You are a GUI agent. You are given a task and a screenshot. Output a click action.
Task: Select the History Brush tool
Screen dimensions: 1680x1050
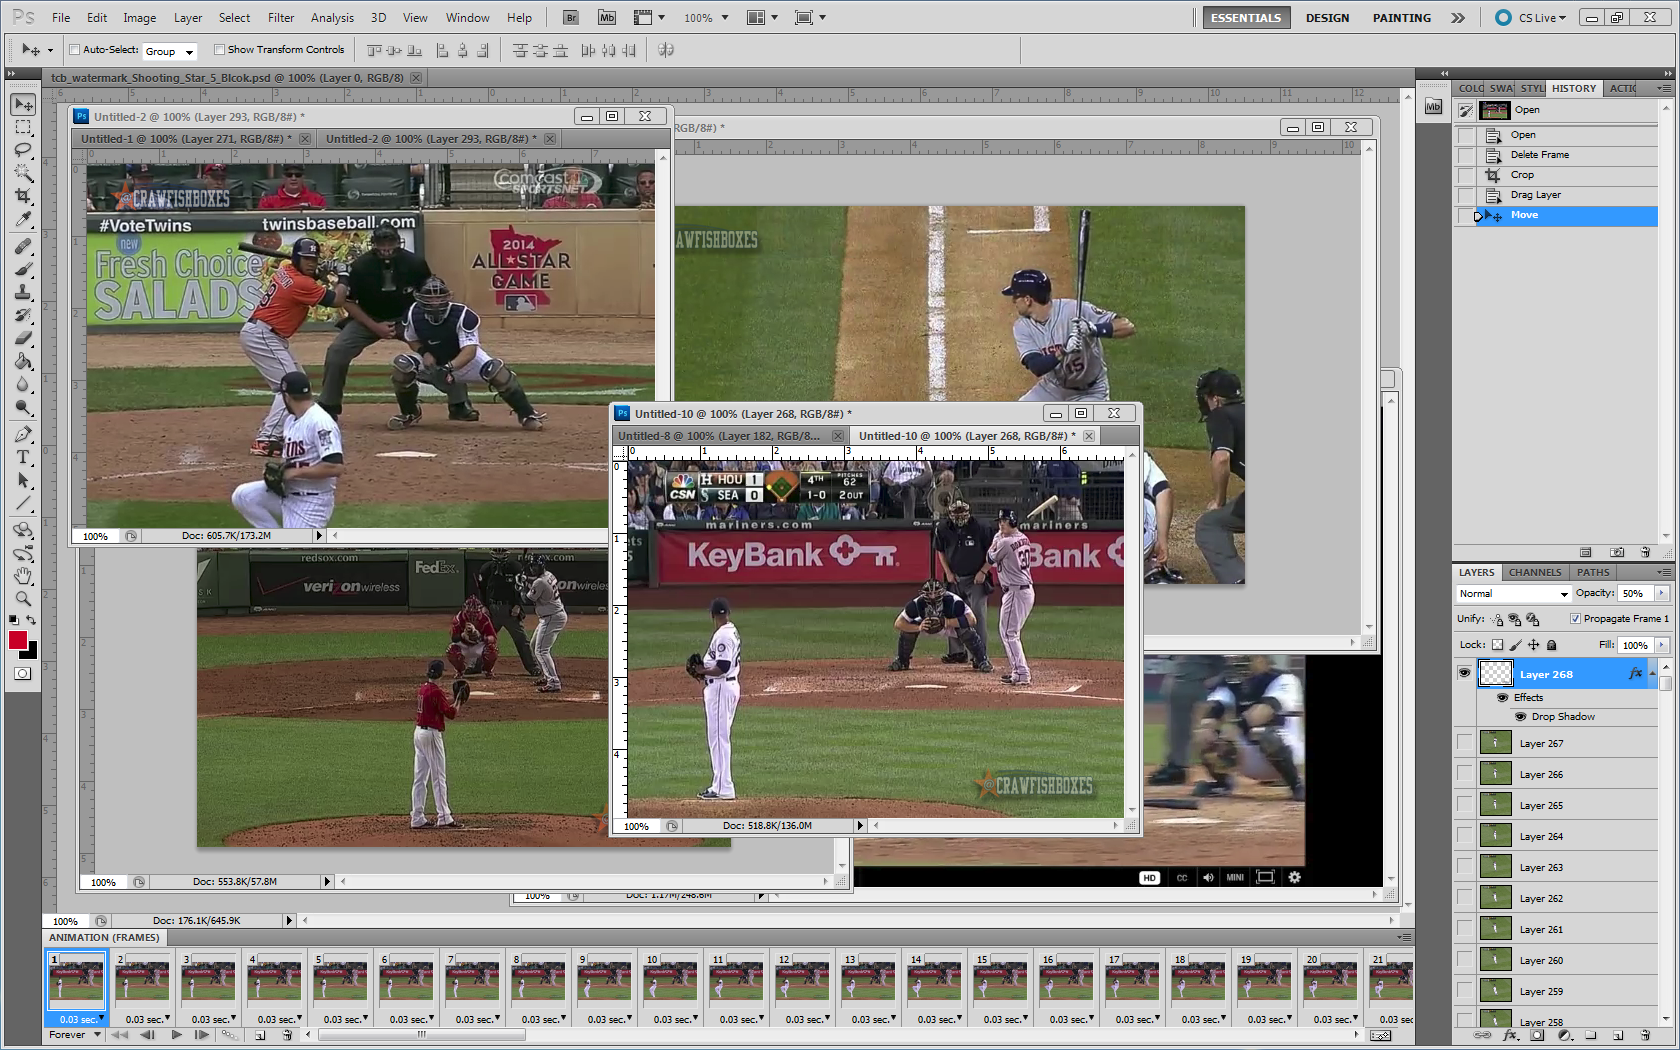pyautogui.click(x=24, y=315)
